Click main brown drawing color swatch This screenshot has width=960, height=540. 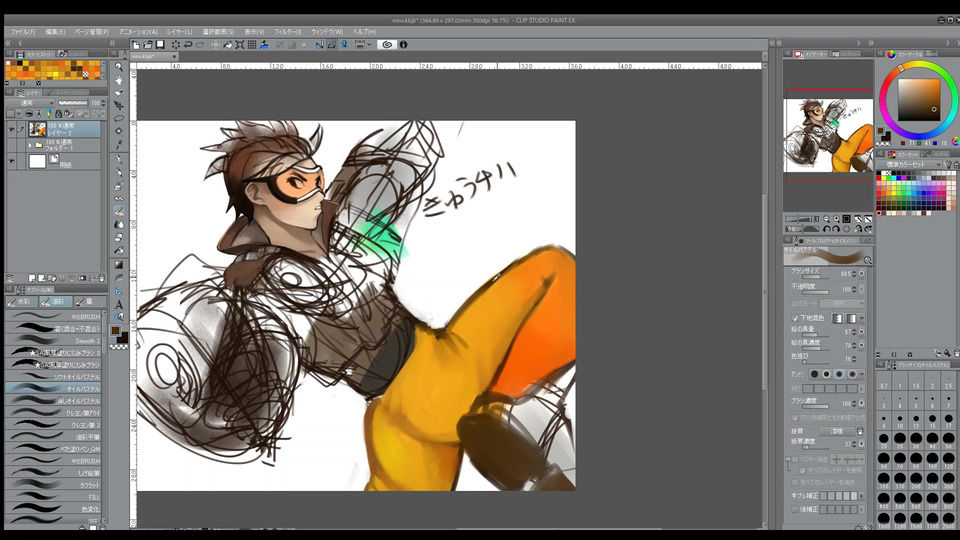point(115,331)
